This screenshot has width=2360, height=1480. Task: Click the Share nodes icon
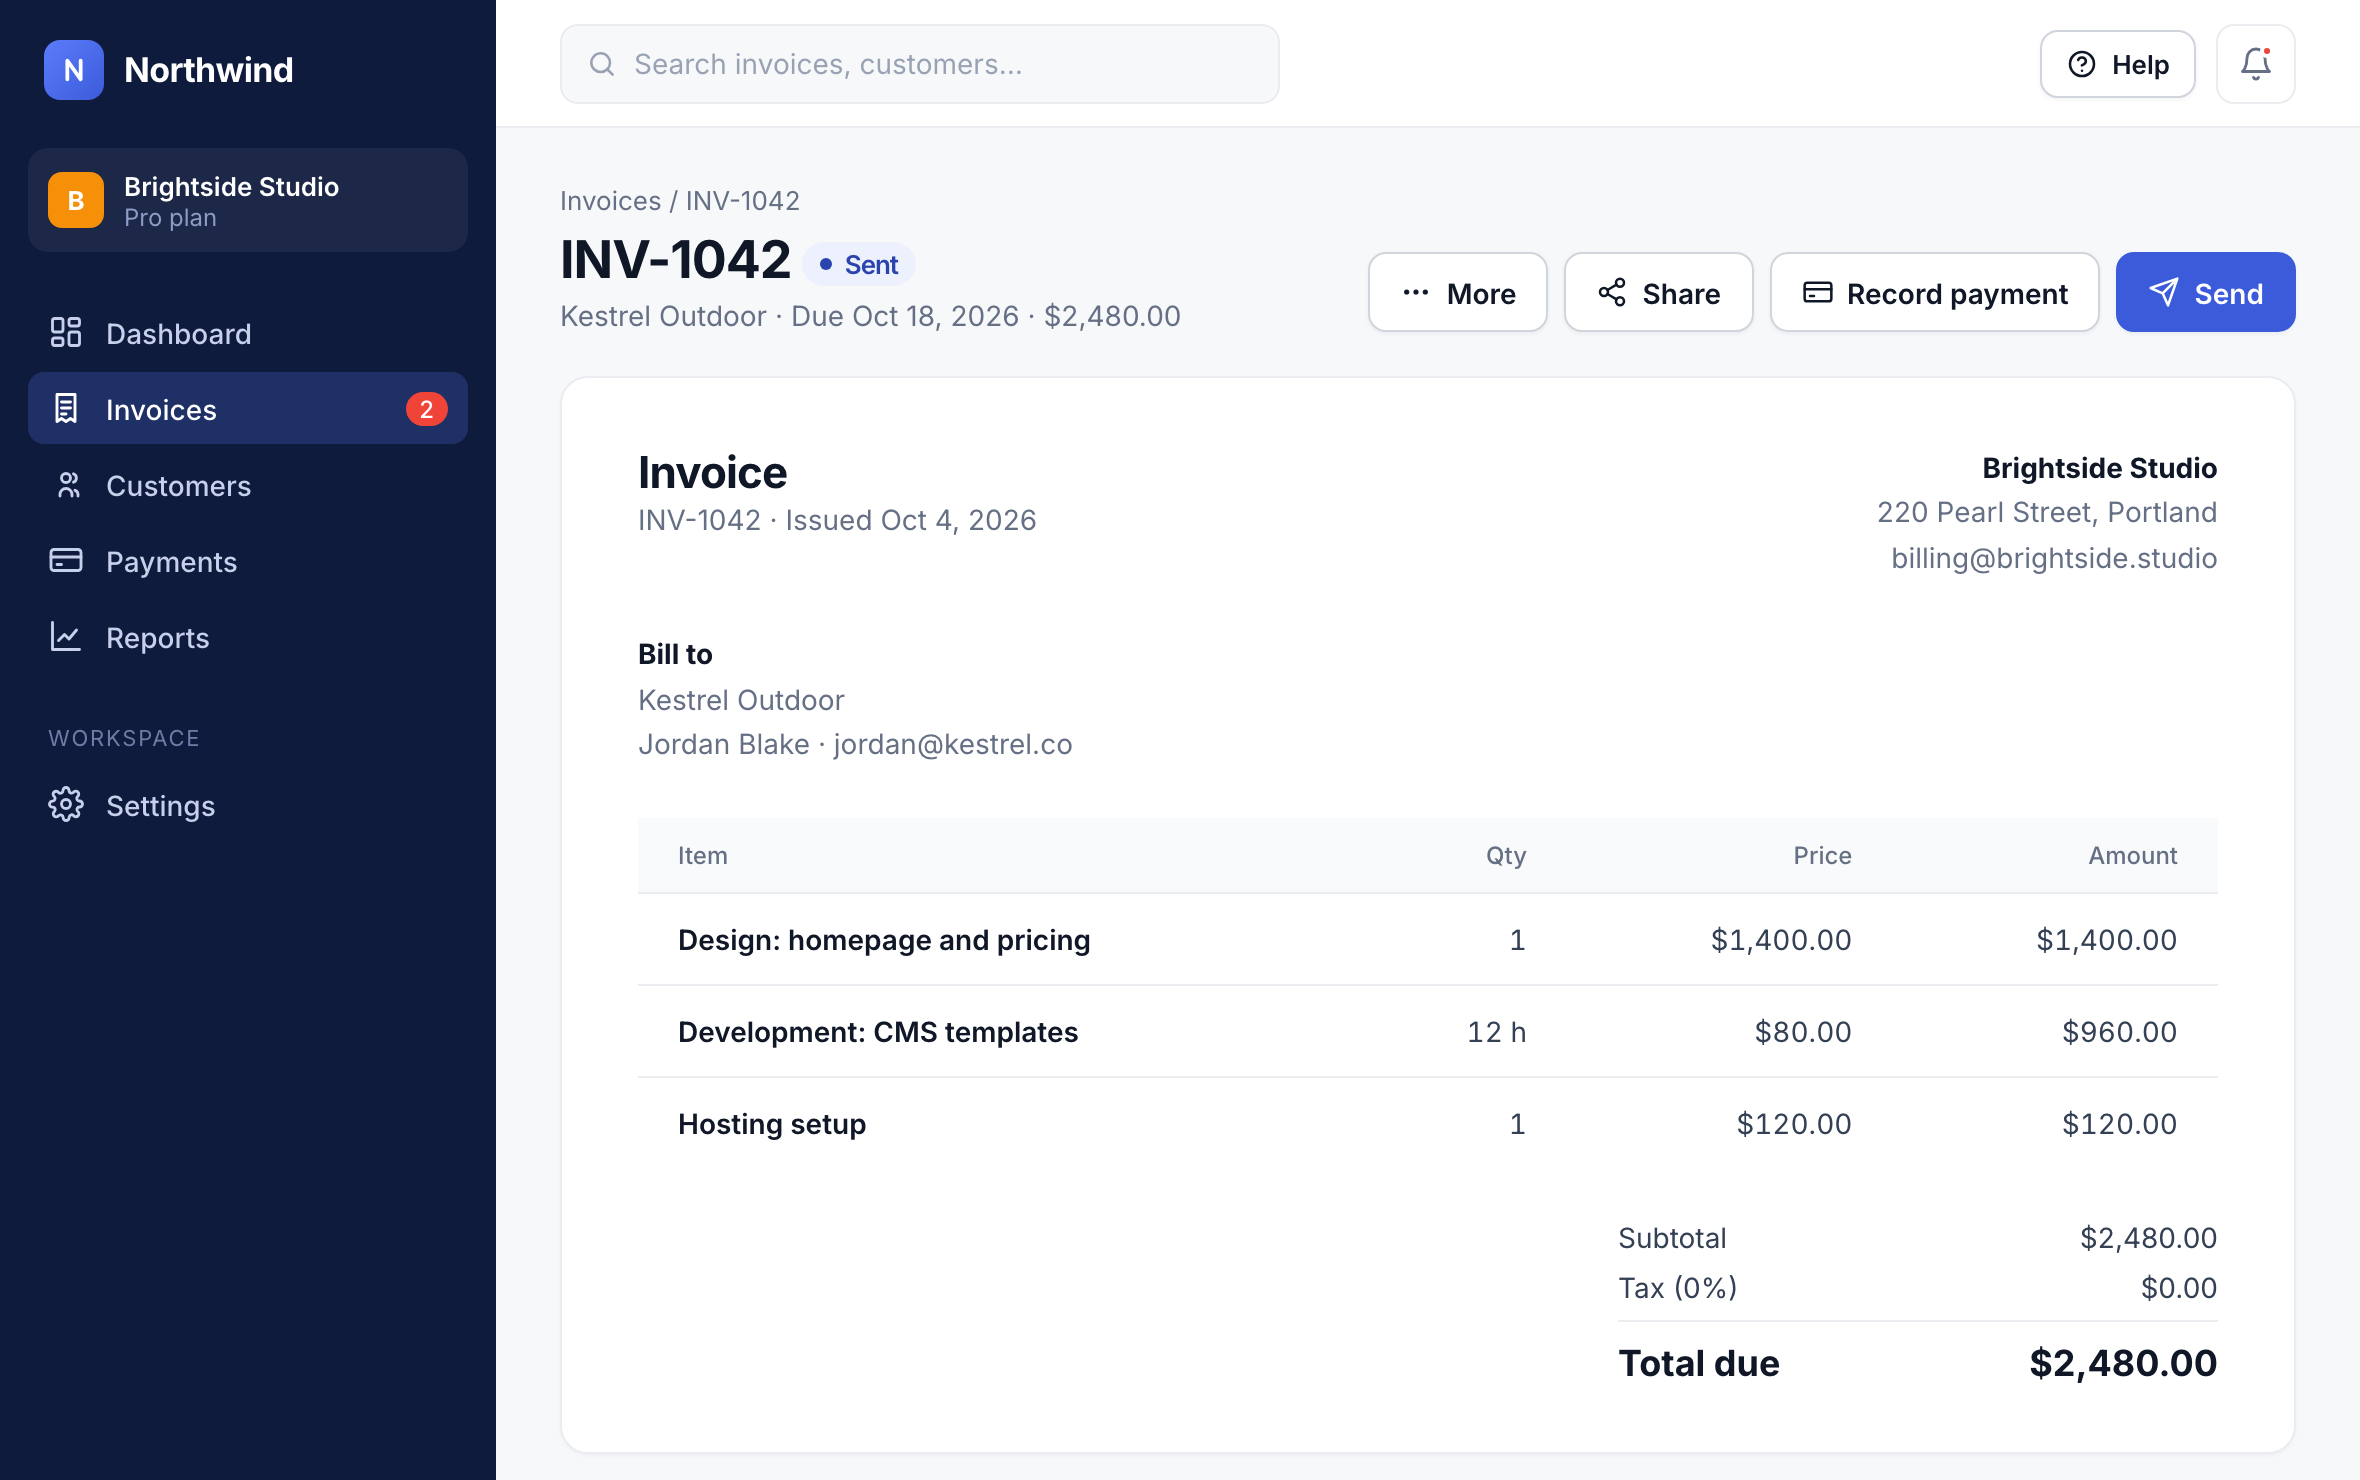click(x=1612, y=293)
